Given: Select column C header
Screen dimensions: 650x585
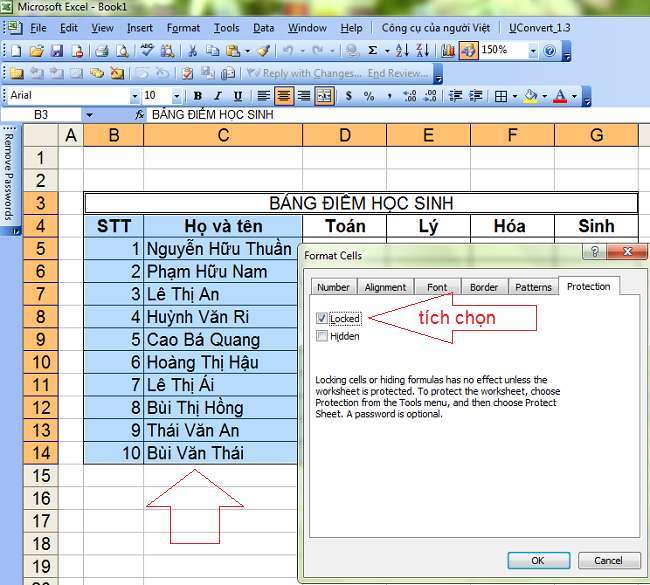Looking at the screenshot, I should click(223, 135).
